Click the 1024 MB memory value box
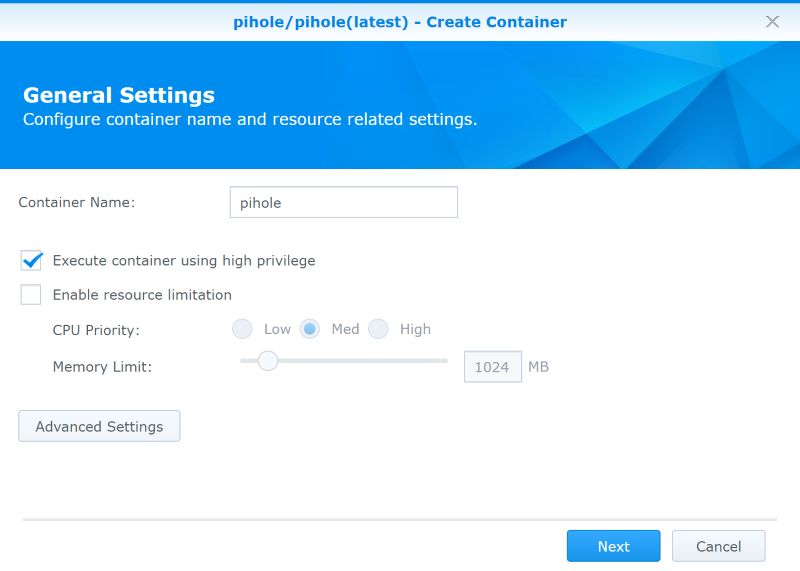The height and width of the screenshot is (571, 800). point(492,366)
